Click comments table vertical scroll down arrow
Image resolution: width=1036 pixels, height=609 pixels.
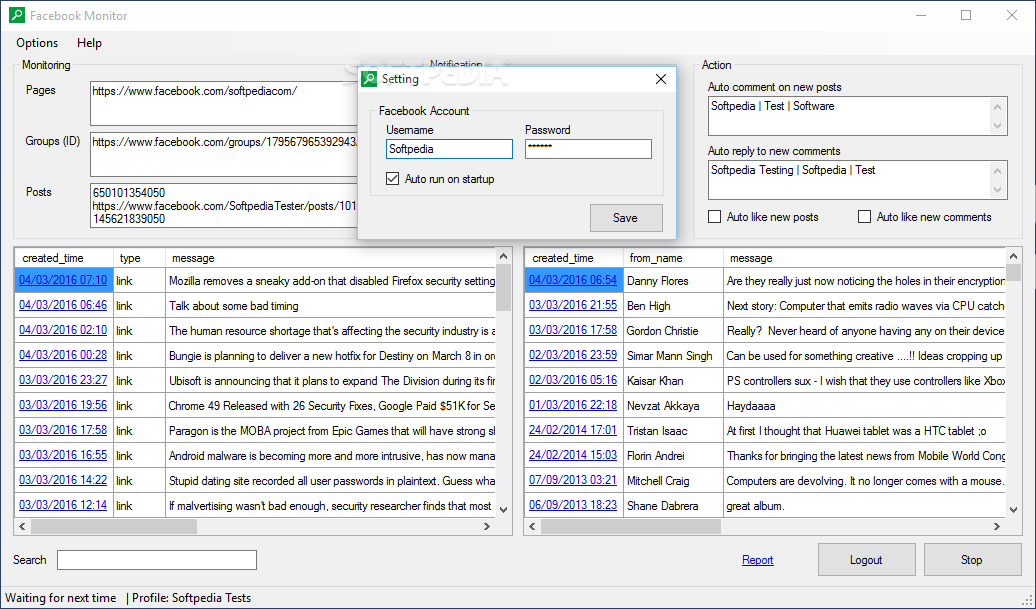point(1014,509)
